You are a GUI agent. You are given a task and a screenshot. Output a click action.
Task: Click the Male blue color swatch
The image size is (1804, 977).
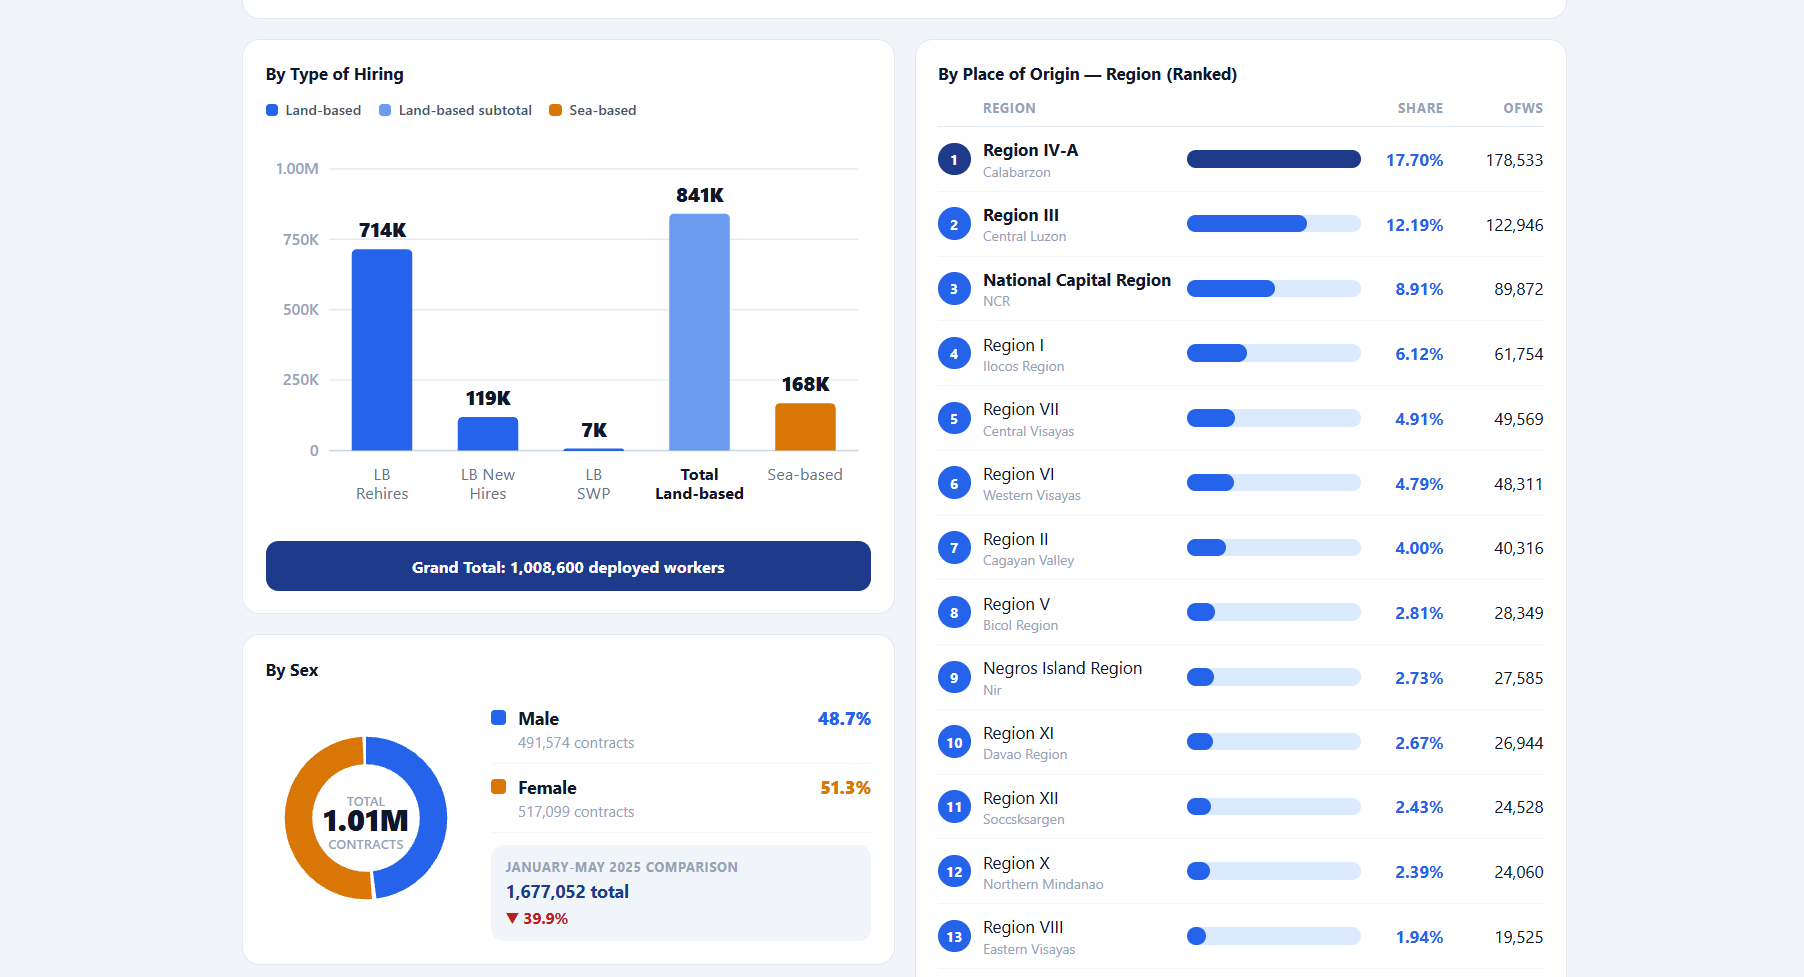pyautogui.click(x=498, y=717)
